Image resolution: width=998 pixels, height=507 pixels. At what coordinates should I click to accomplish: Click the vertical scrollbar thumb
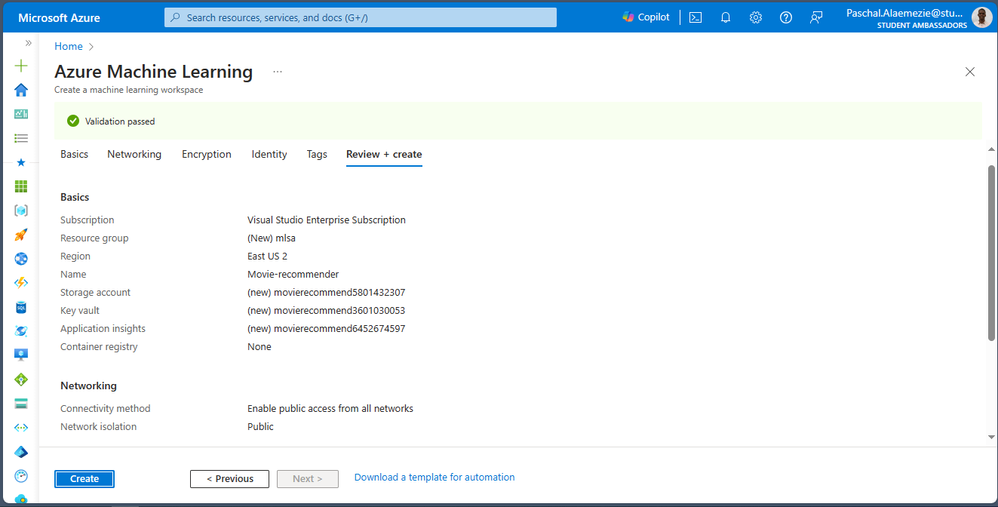(x=992, y=253)
